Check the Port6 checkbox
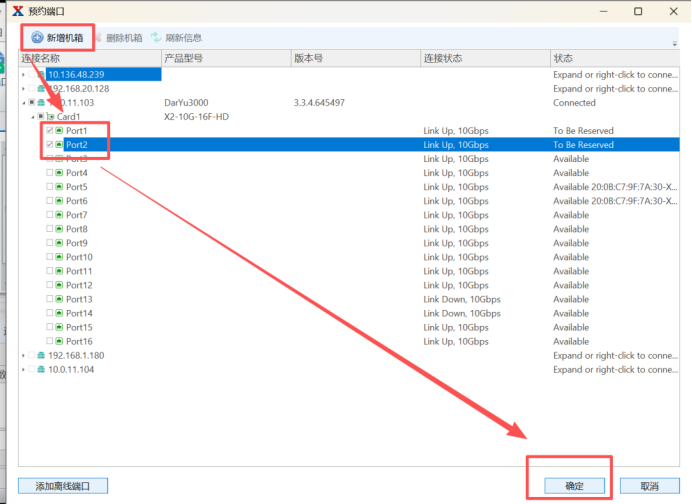The image size is (692, 504). click(50, 201)
